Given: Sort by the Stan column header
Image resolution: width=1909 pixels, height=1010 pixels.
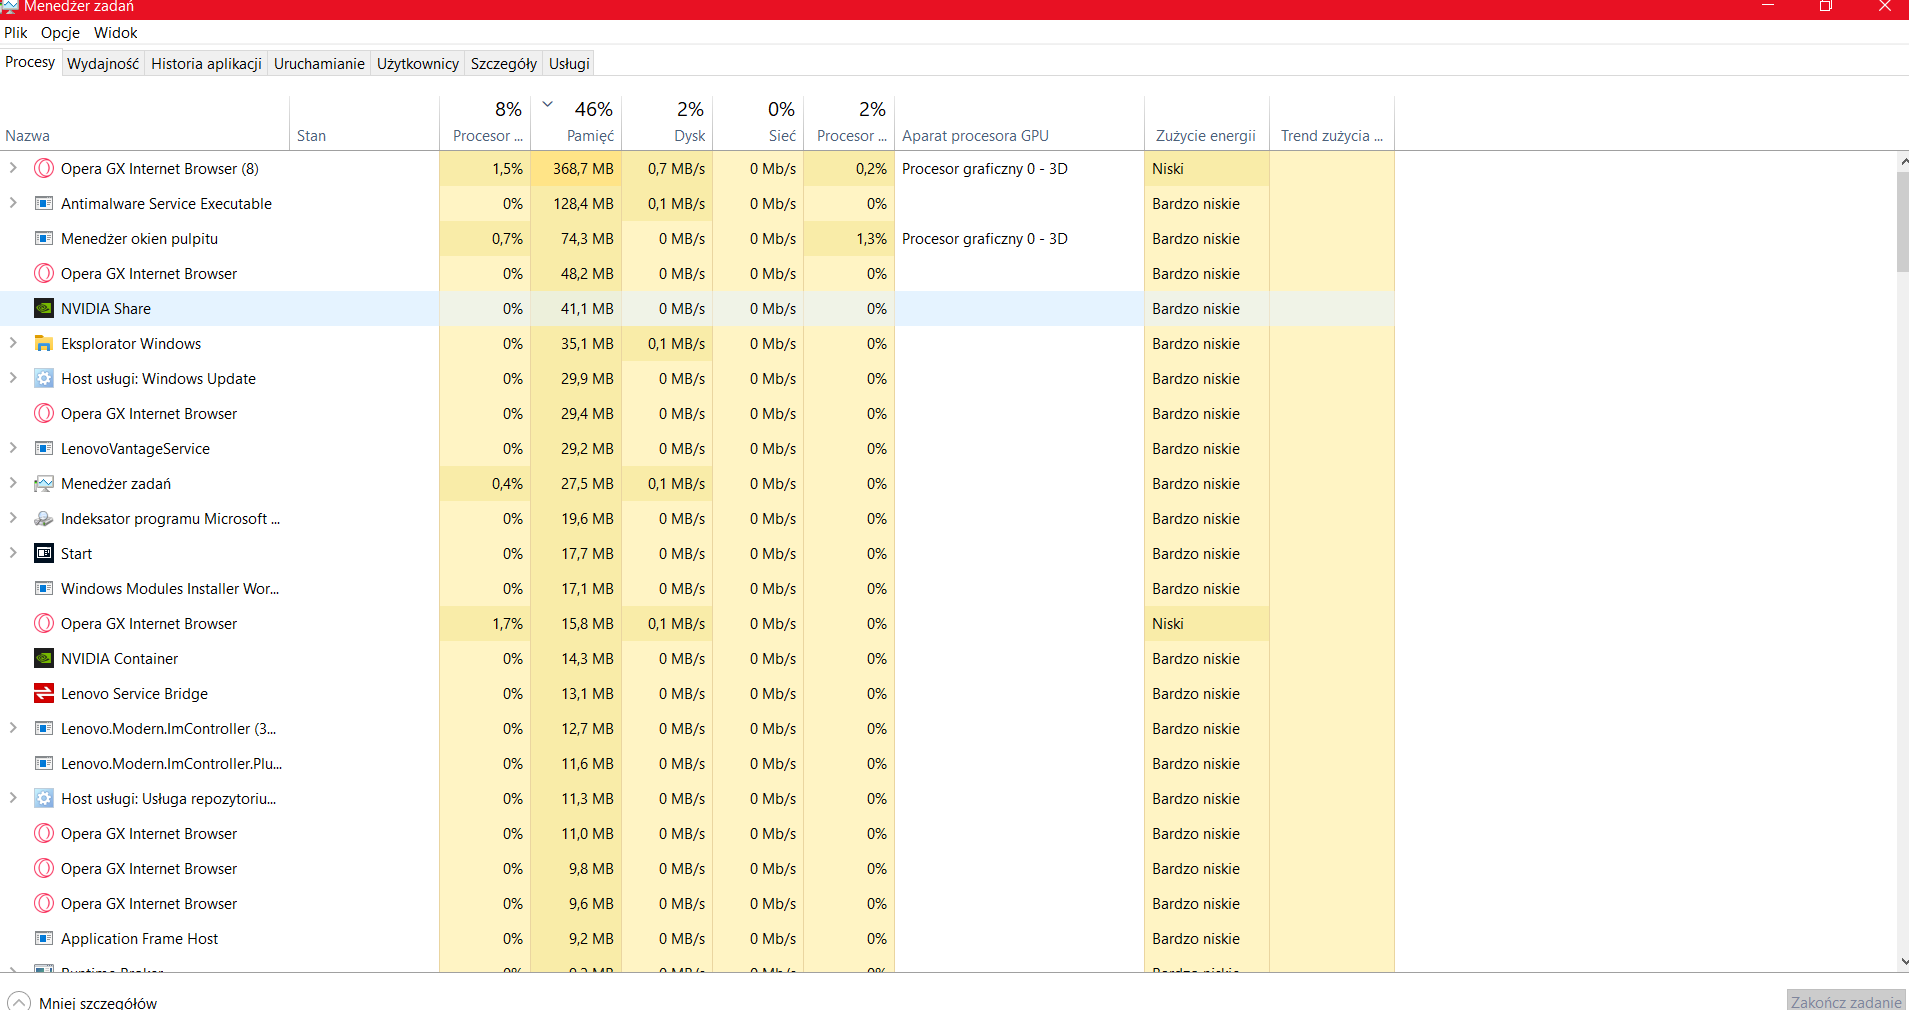Looking at the screenshot, I should pyautogui.click(x=364, y=123).
